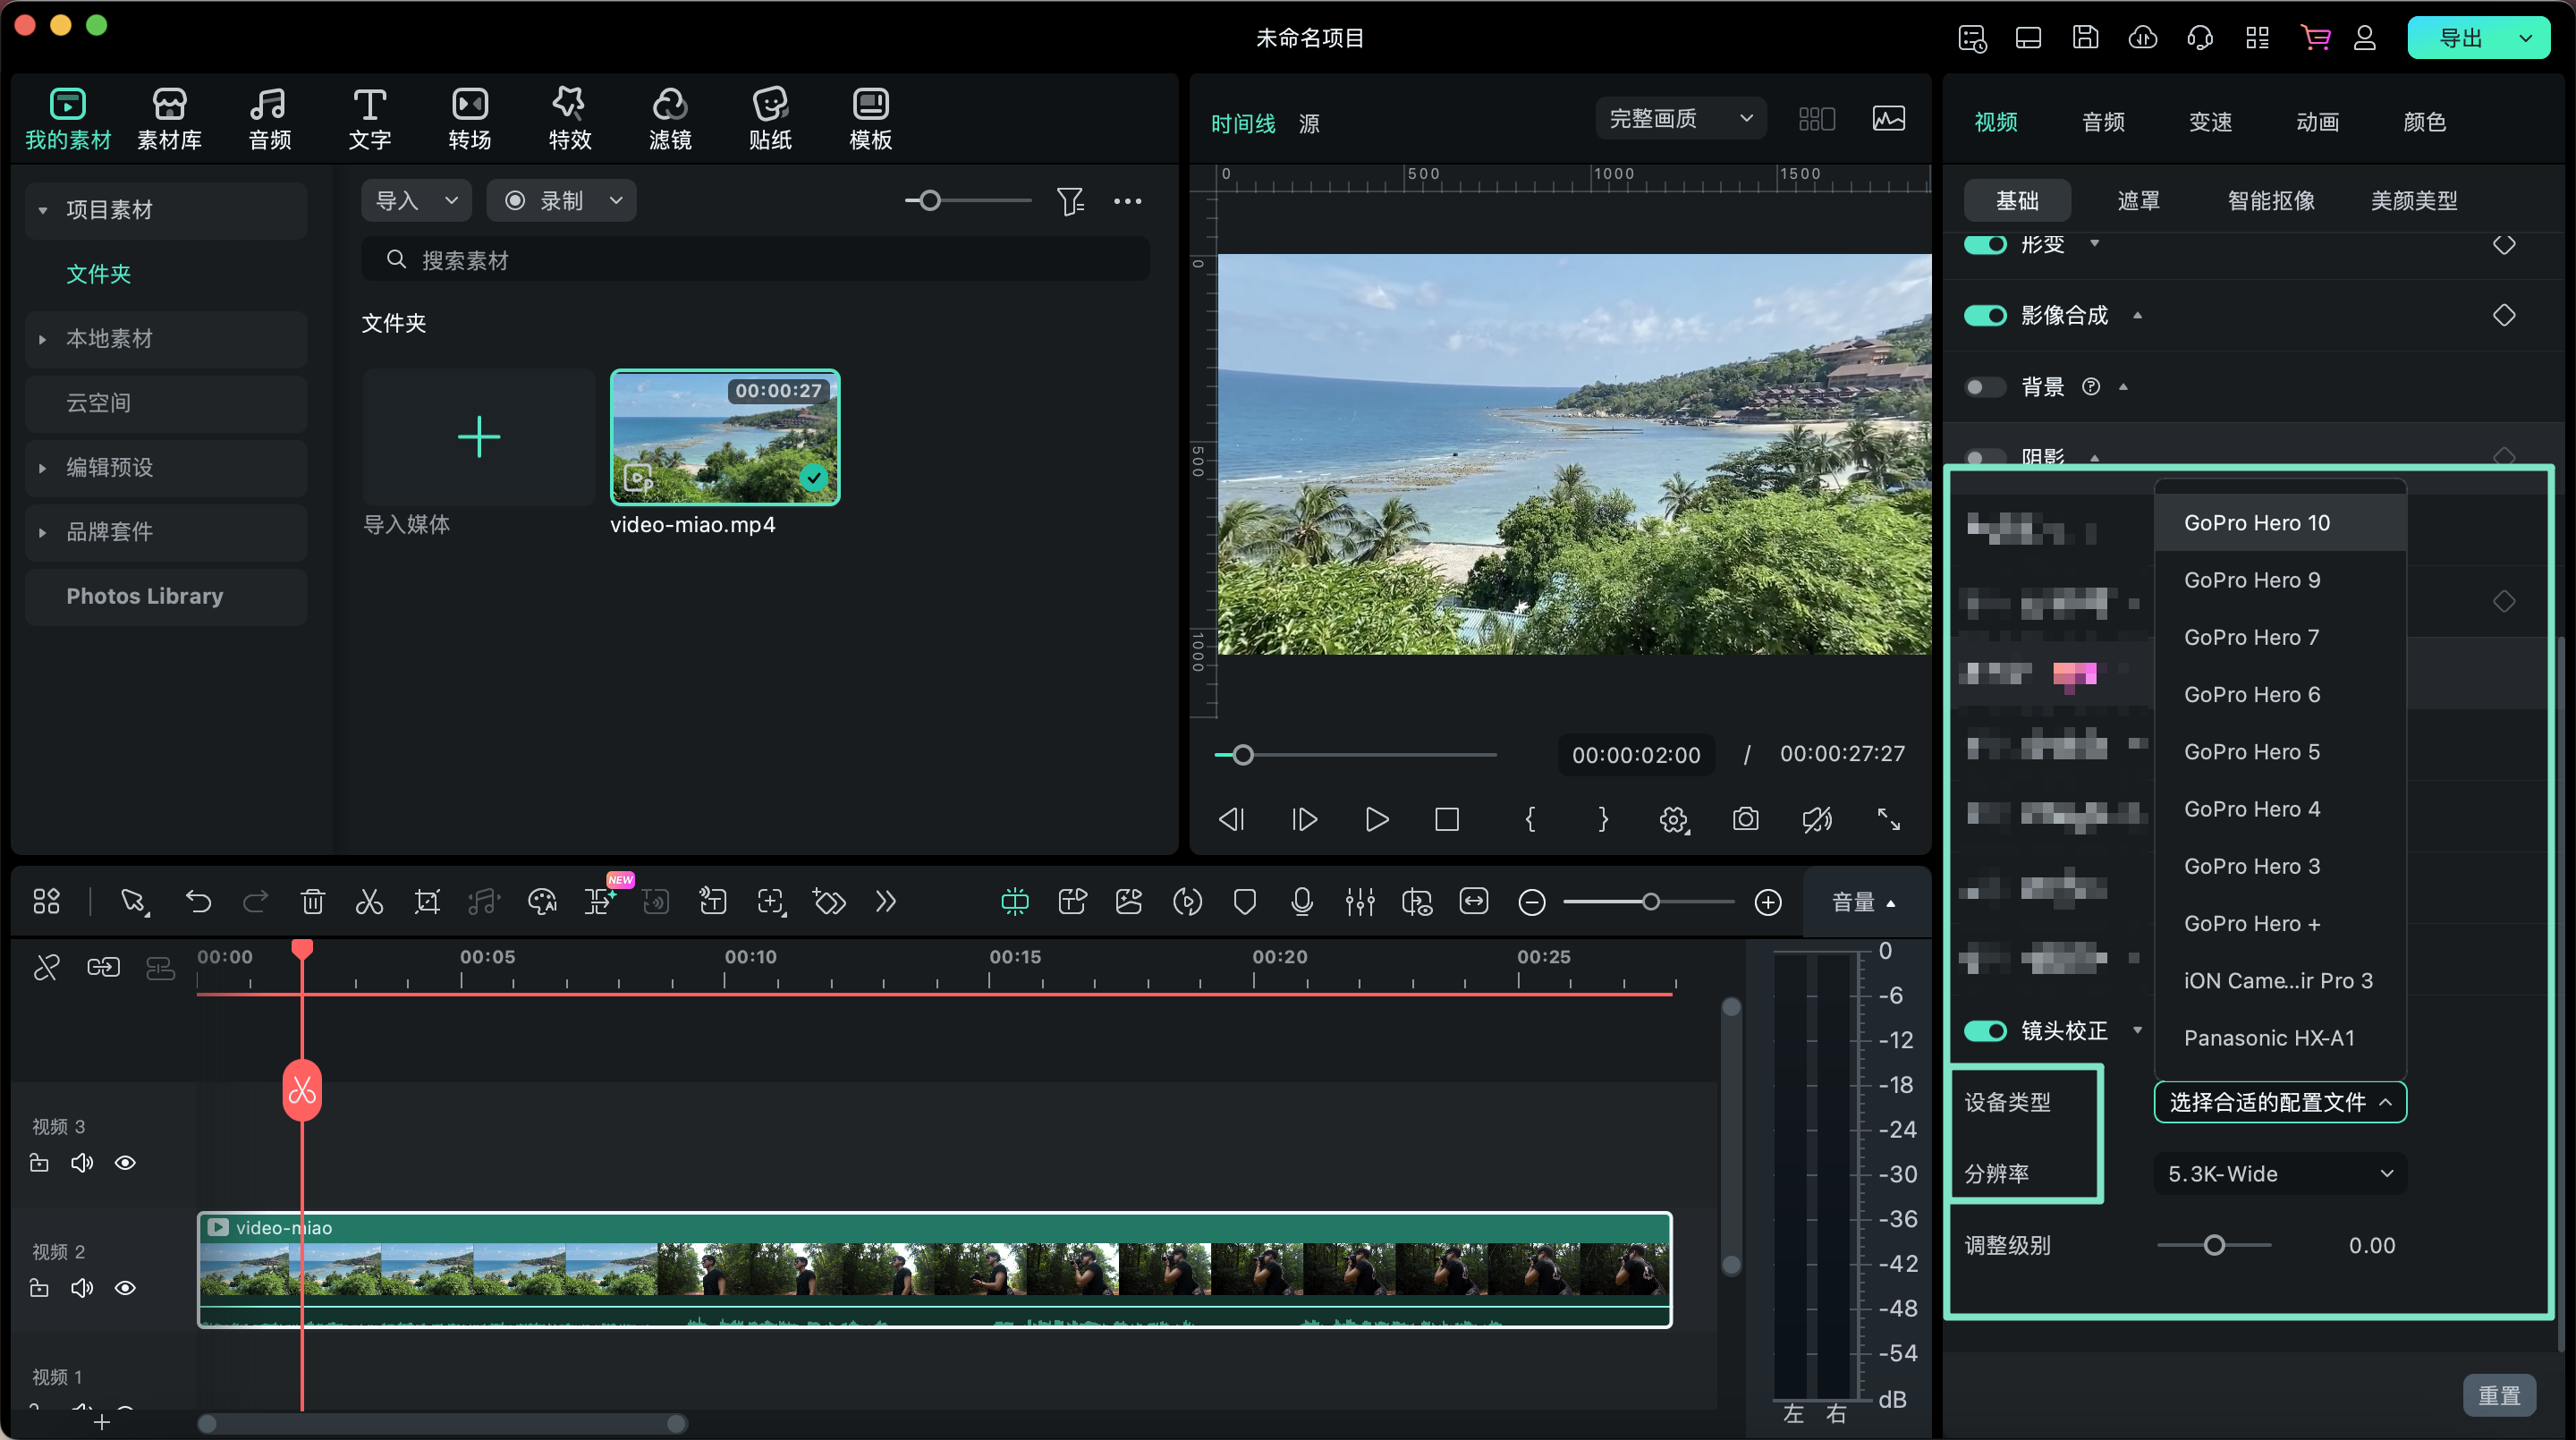Toggle the 影像合成 compositing switch

[x=1985, y=316]
